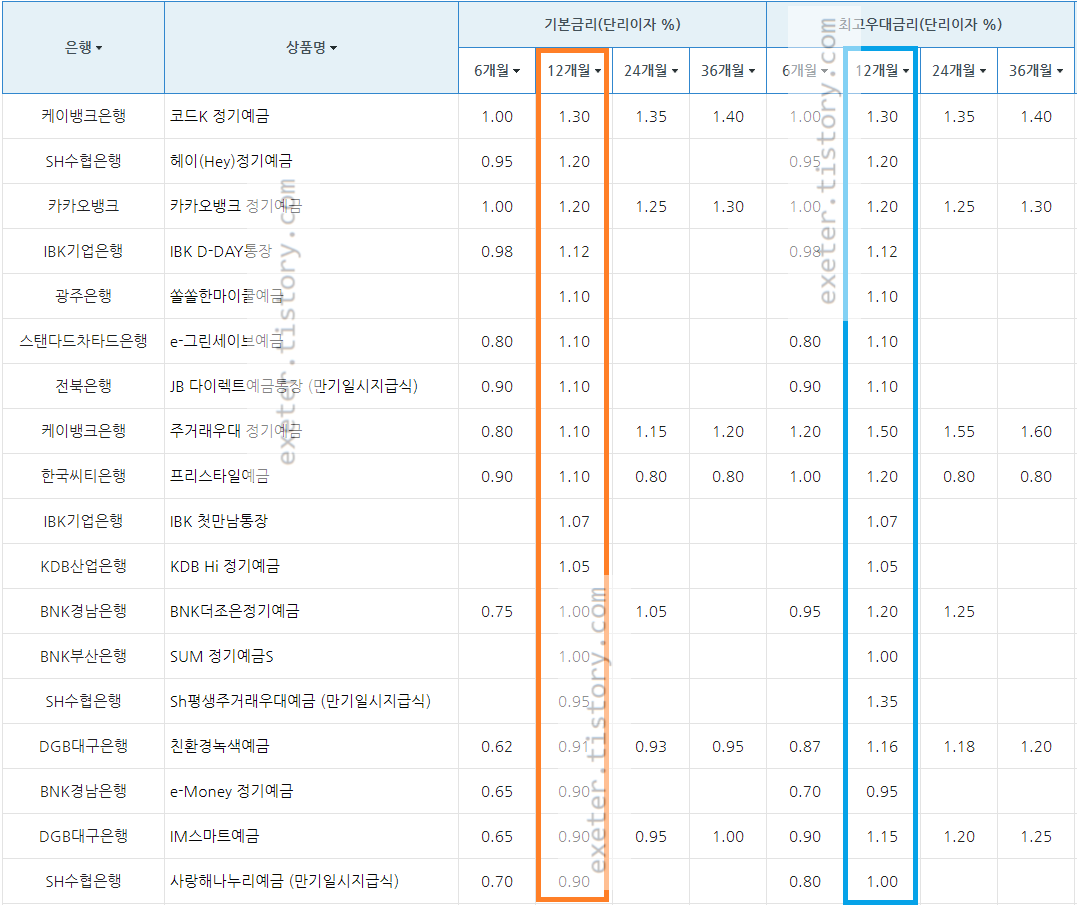Click KDB산업은행 in the bank column
Screen dimensions: 1077x905
pyautogui.click(x=83, y=566)
